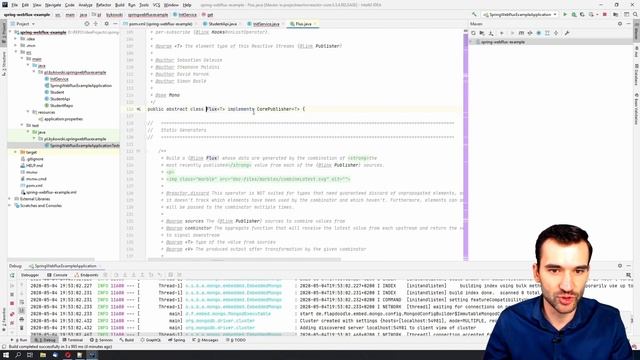The width and height of the screenshot is (640, 360).
Task: Click the Build project hammer icon
Action: tap(474, 15)
